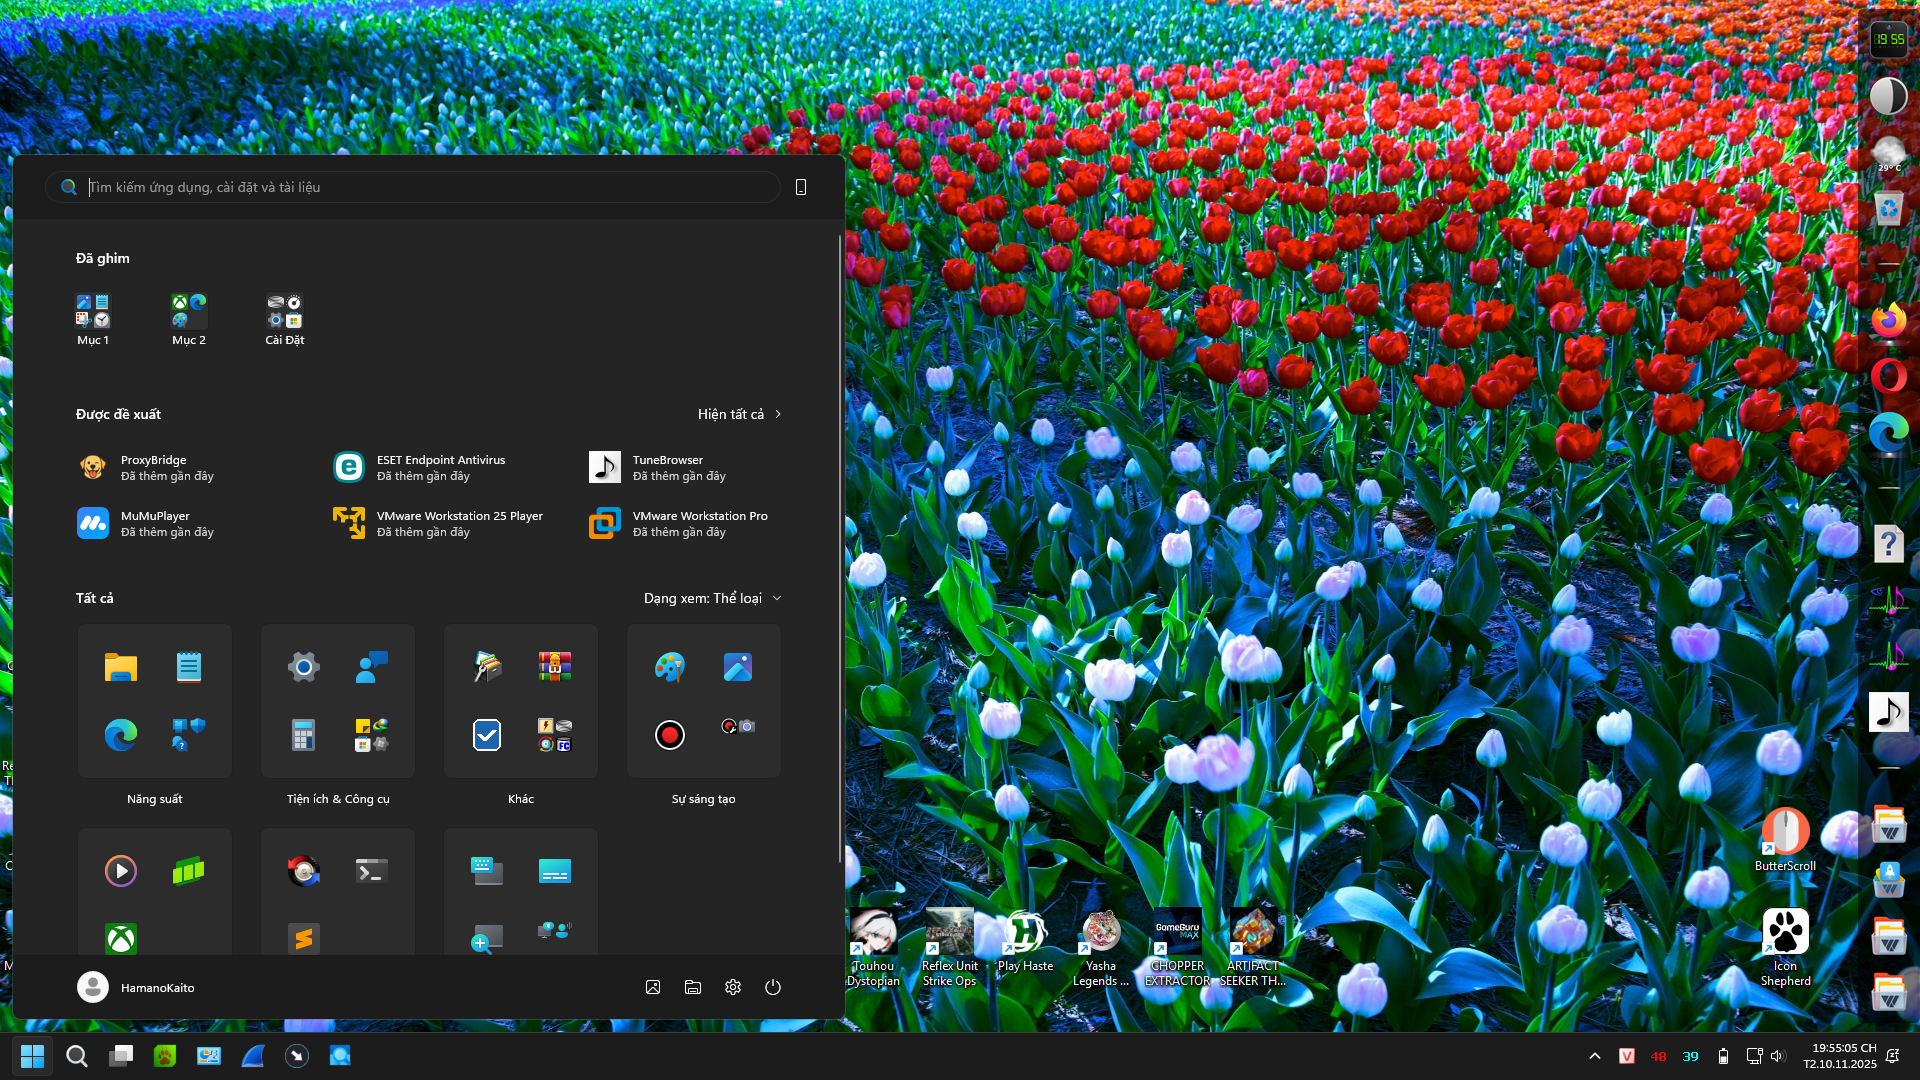Open Calculator in Tiện ích & Công cụ
1920x1080 pixels.
coord(303,735)
